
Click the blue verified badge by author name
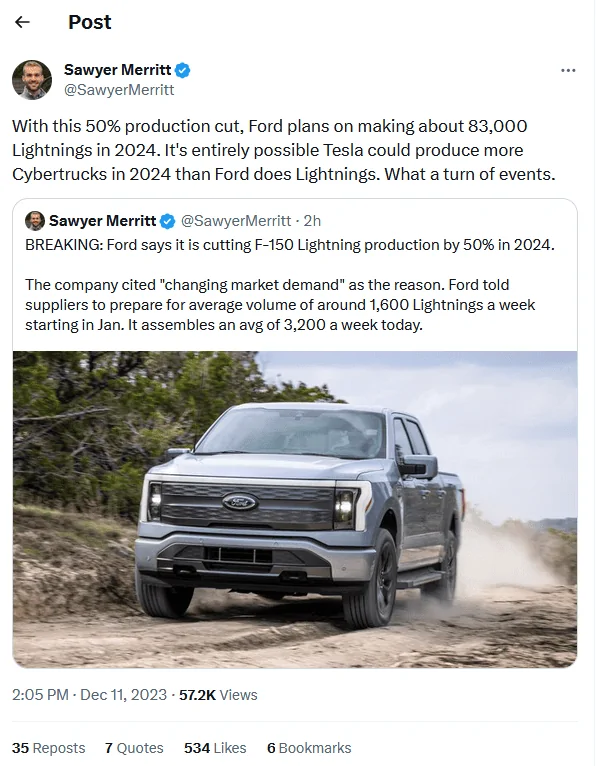pos(183,70)
